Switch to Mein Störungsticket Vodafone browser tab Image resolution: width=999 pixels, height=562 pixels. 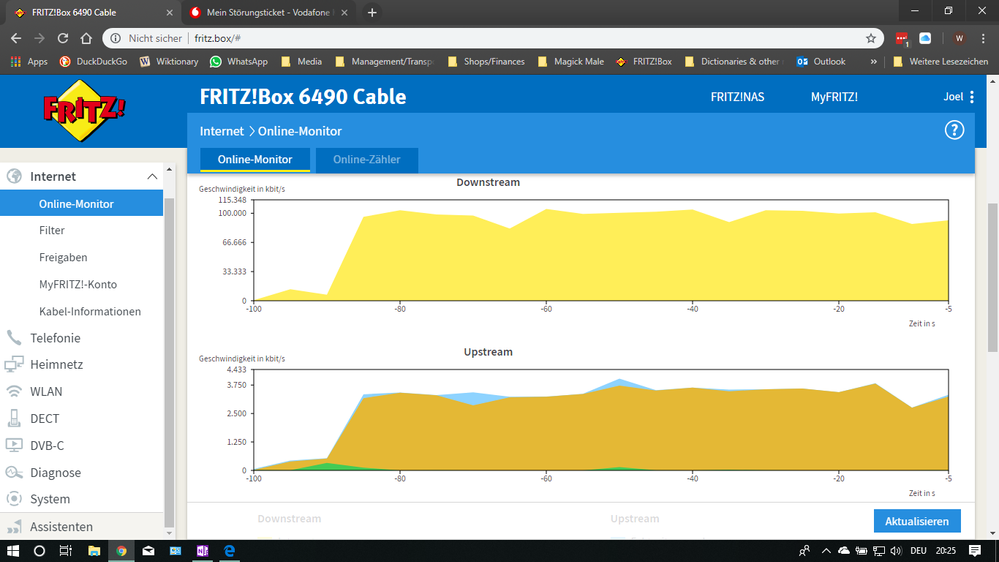point(268,13)
